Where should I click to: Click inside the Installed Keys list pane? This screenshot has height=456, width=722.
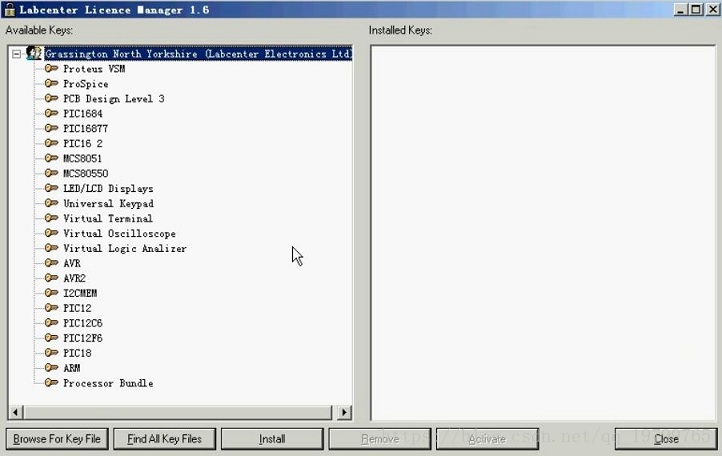click(x=543, y=233)
